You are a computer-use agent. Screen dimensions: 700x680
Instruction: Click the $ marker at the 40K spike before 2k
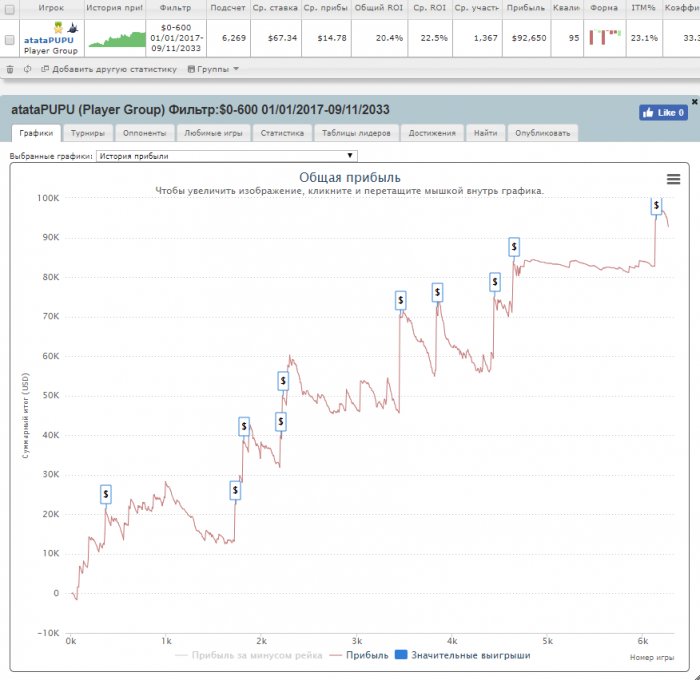pos(244,426)
